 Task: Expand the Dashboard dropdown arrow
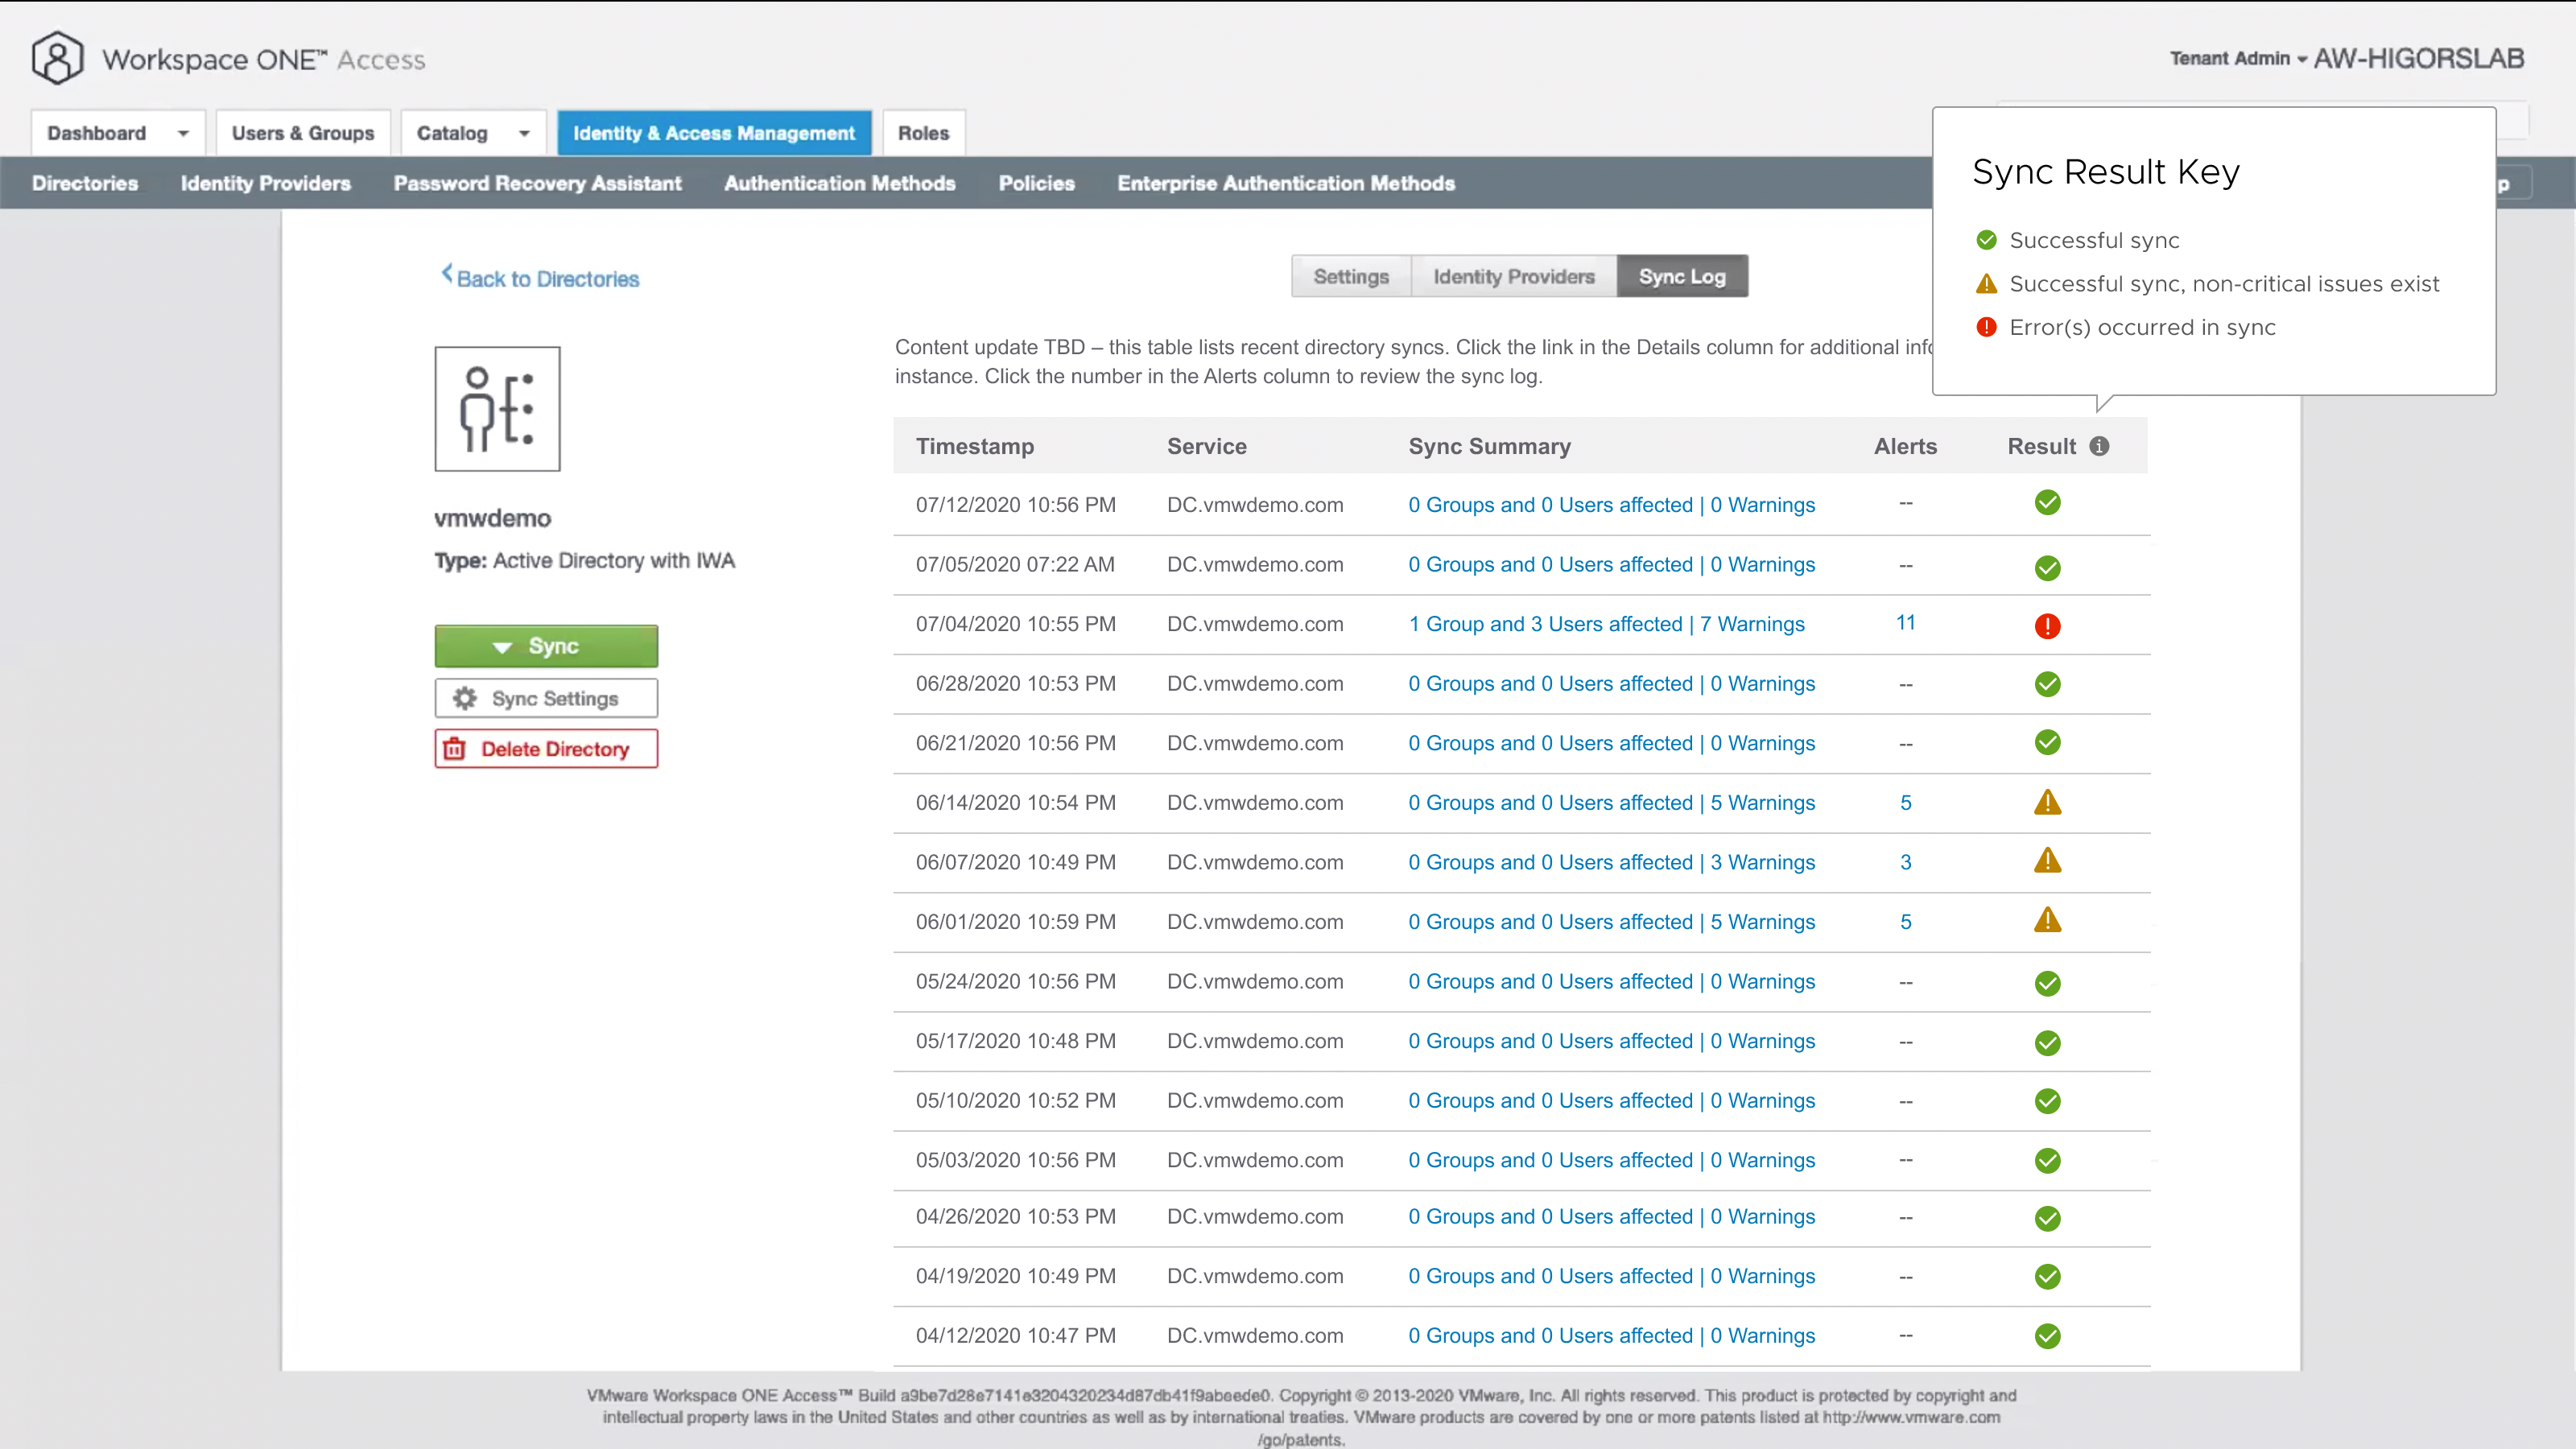(183, 133)
